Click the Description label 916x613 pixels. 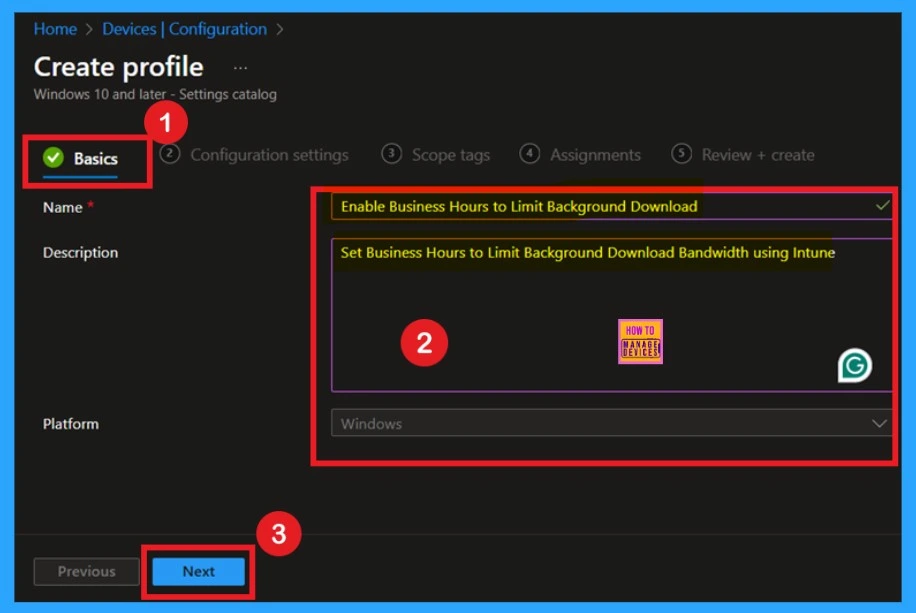coord(80,252)
